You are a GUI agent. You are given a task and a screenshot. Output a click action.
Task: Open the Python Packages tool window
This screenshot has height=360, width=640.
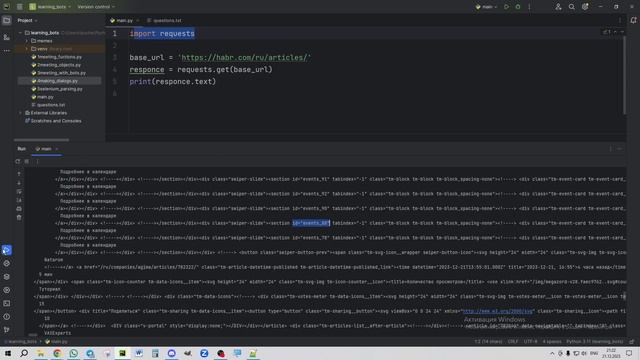[7, 276]
